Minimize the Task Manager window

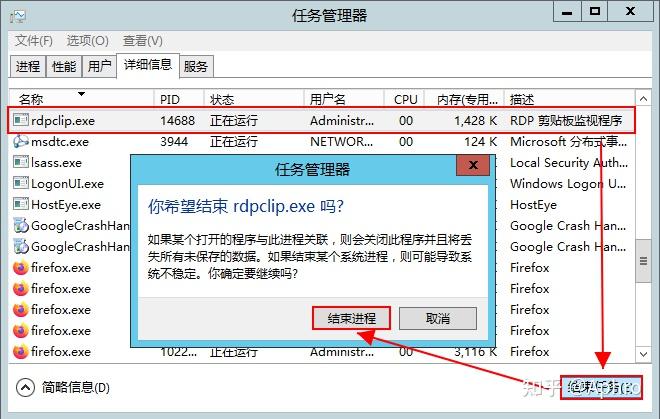567,12
